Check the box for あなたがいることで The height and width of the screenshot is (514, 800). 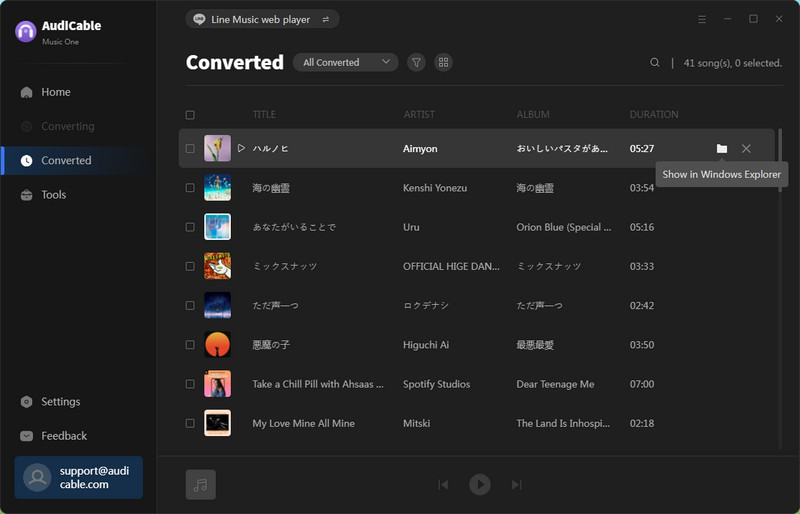[x=190, y=227]
